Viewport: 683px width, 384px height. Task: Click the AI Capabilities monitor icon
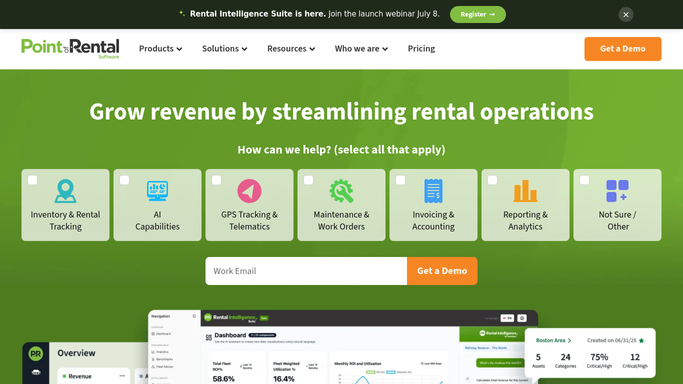coord(157,191)
